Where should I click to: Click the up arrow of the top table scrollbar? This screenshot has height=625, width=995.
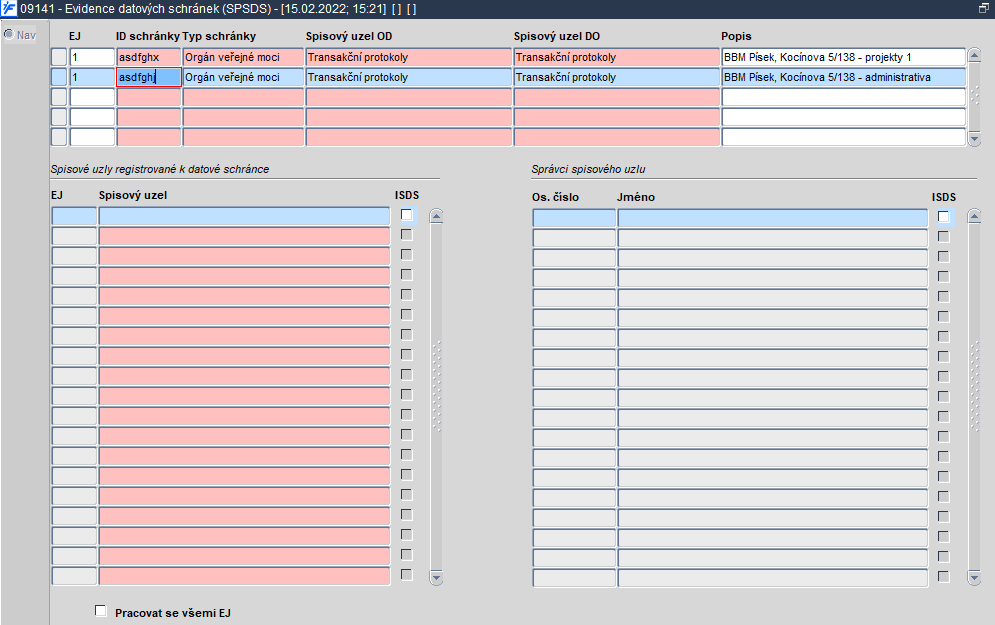[975, 56]
